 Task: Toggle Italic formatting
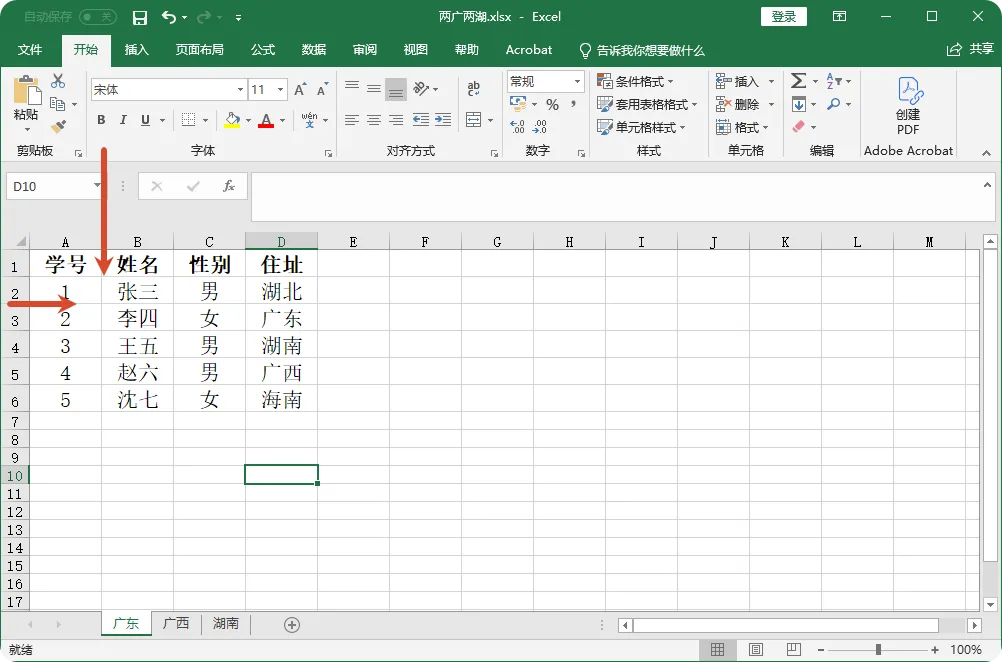tap(123, 119)
